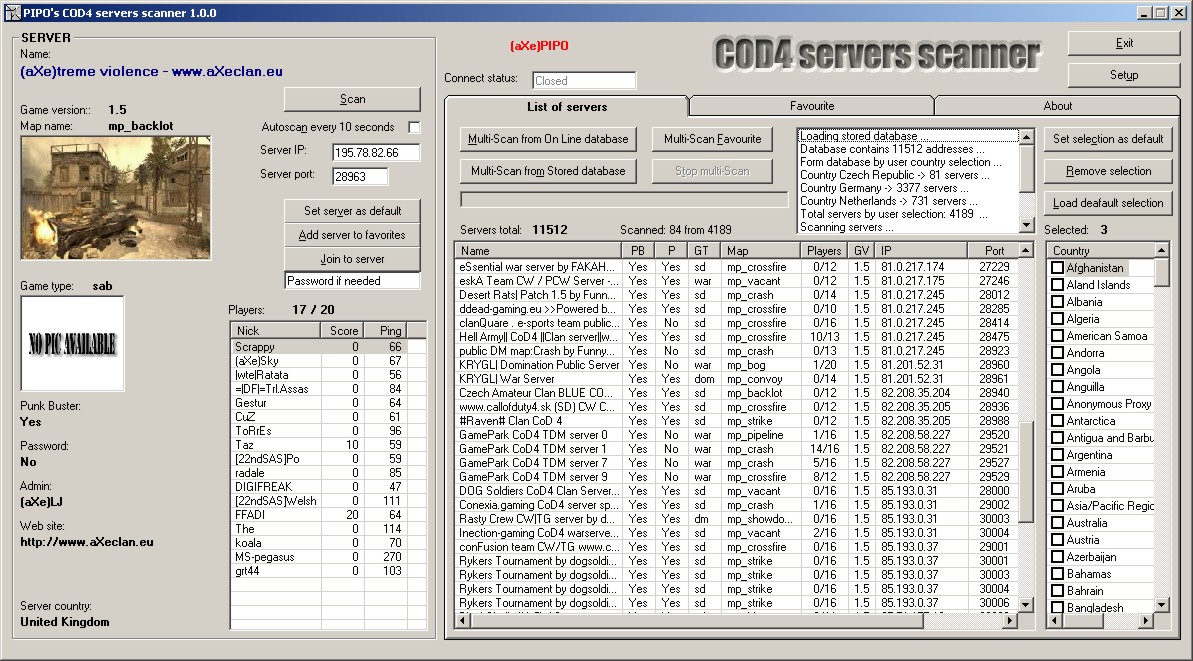Image resolution: width=1193 pixels, height=661 pixels.
Task: Click the Exit button
Action: click(1124, 43)
